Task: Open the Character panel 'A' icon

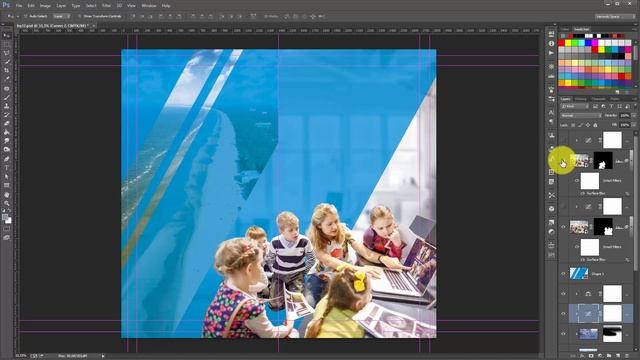Action: point(551,112)
